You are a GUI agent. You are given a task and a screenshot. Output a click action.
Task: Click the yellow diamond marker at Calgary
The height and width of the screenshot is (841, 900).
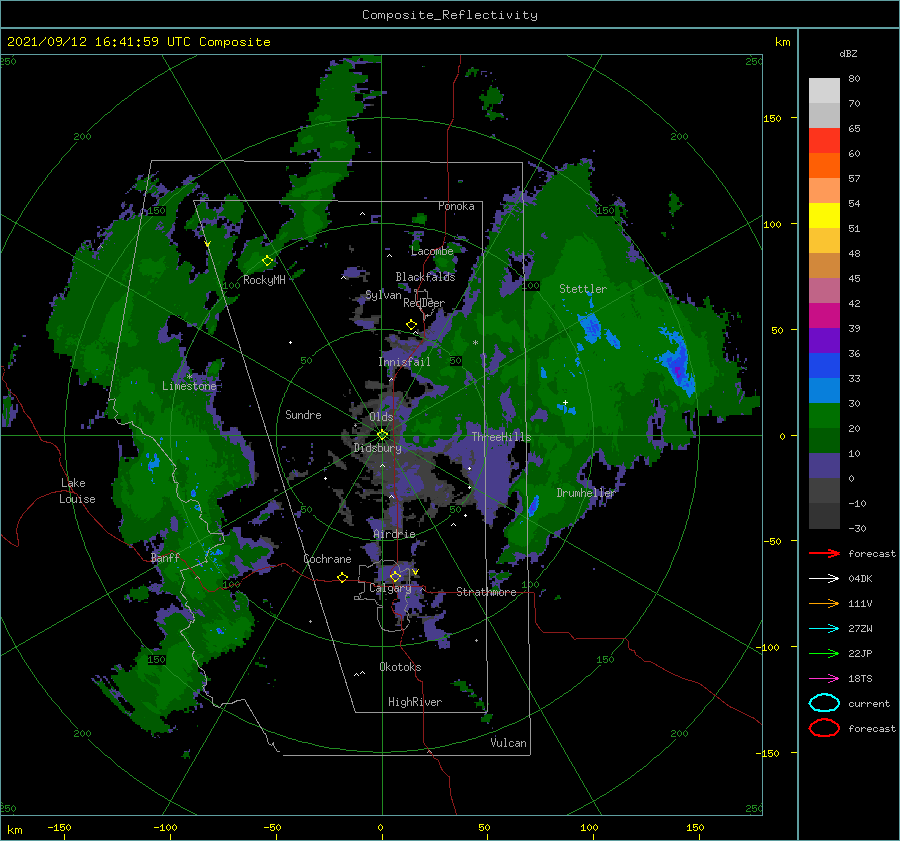point(395,576)
